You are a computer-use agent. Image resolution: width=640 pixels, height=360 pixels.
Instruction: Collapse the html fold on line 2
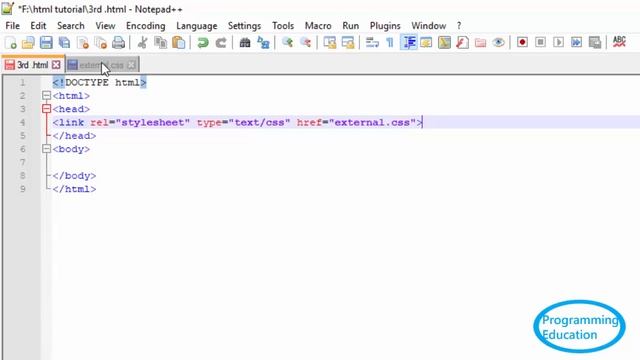[47, 96]
